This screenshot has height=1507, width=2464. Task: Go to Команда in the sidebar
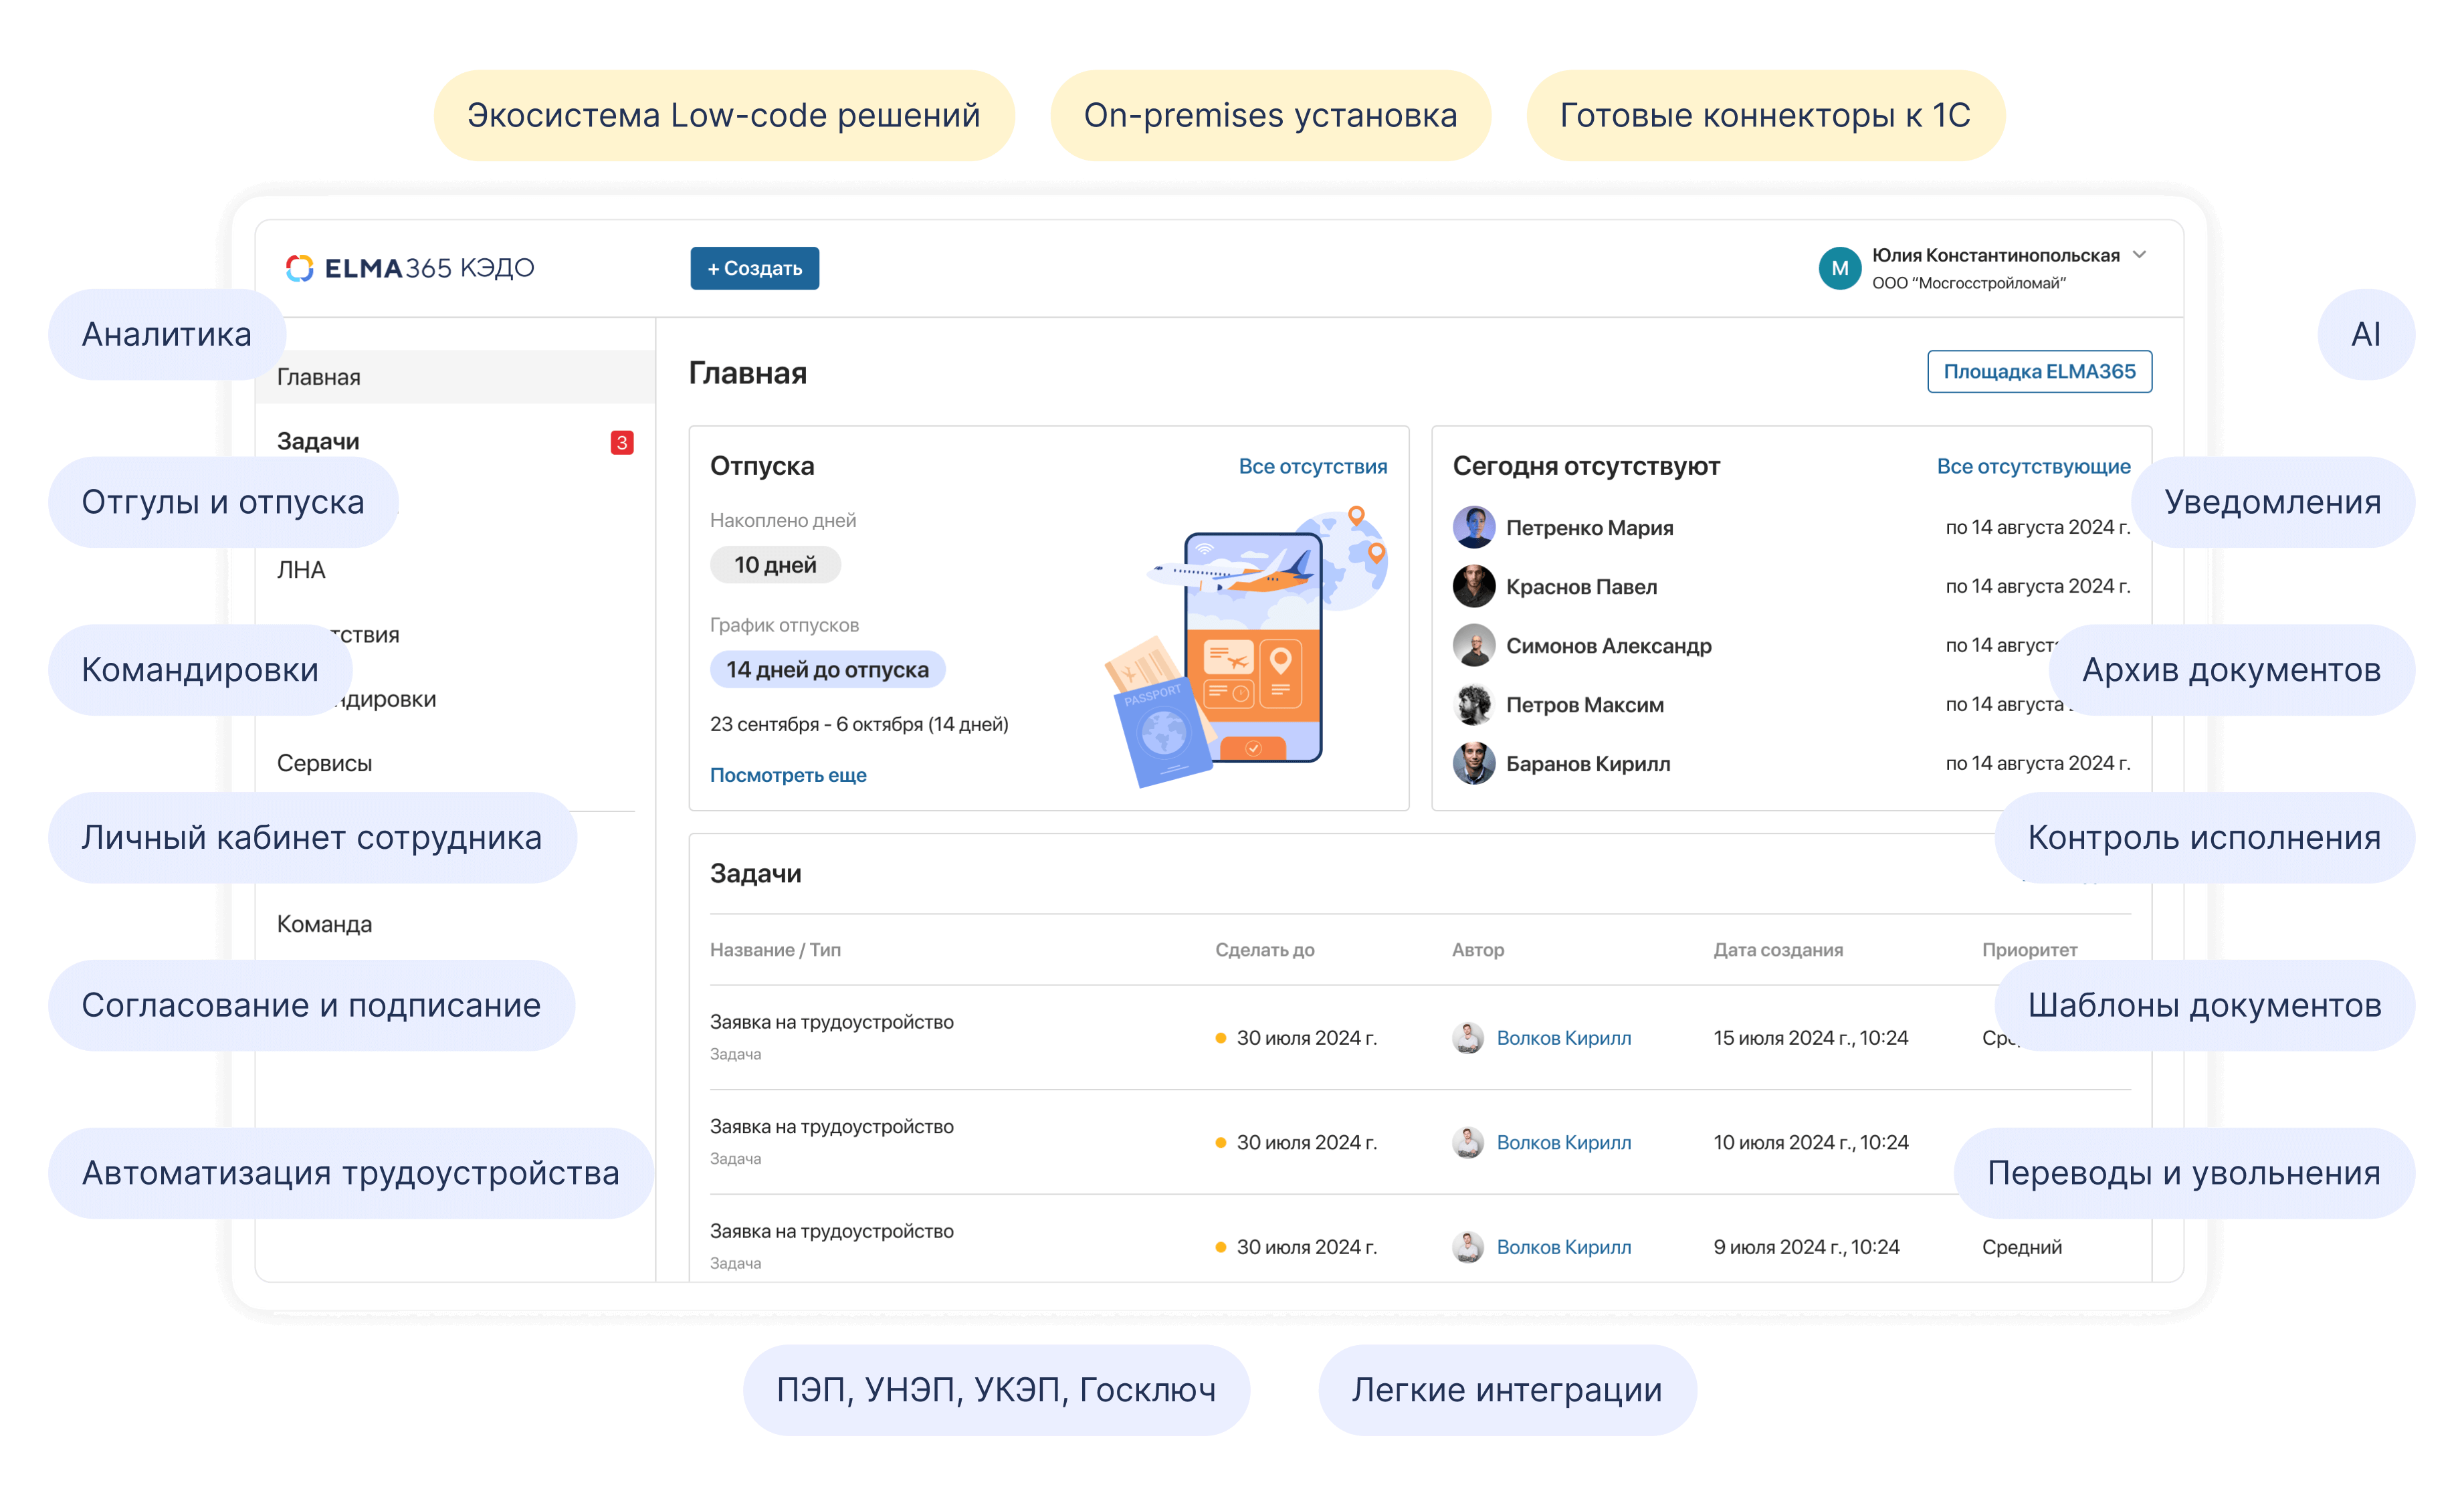click(324, 924)
